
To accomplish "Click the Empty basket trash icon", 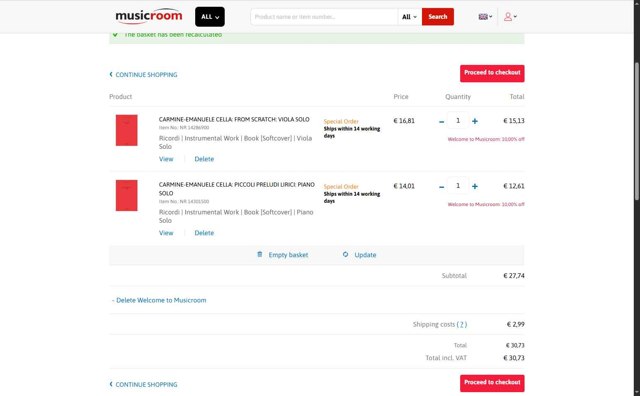I will [x=260, y=254].
